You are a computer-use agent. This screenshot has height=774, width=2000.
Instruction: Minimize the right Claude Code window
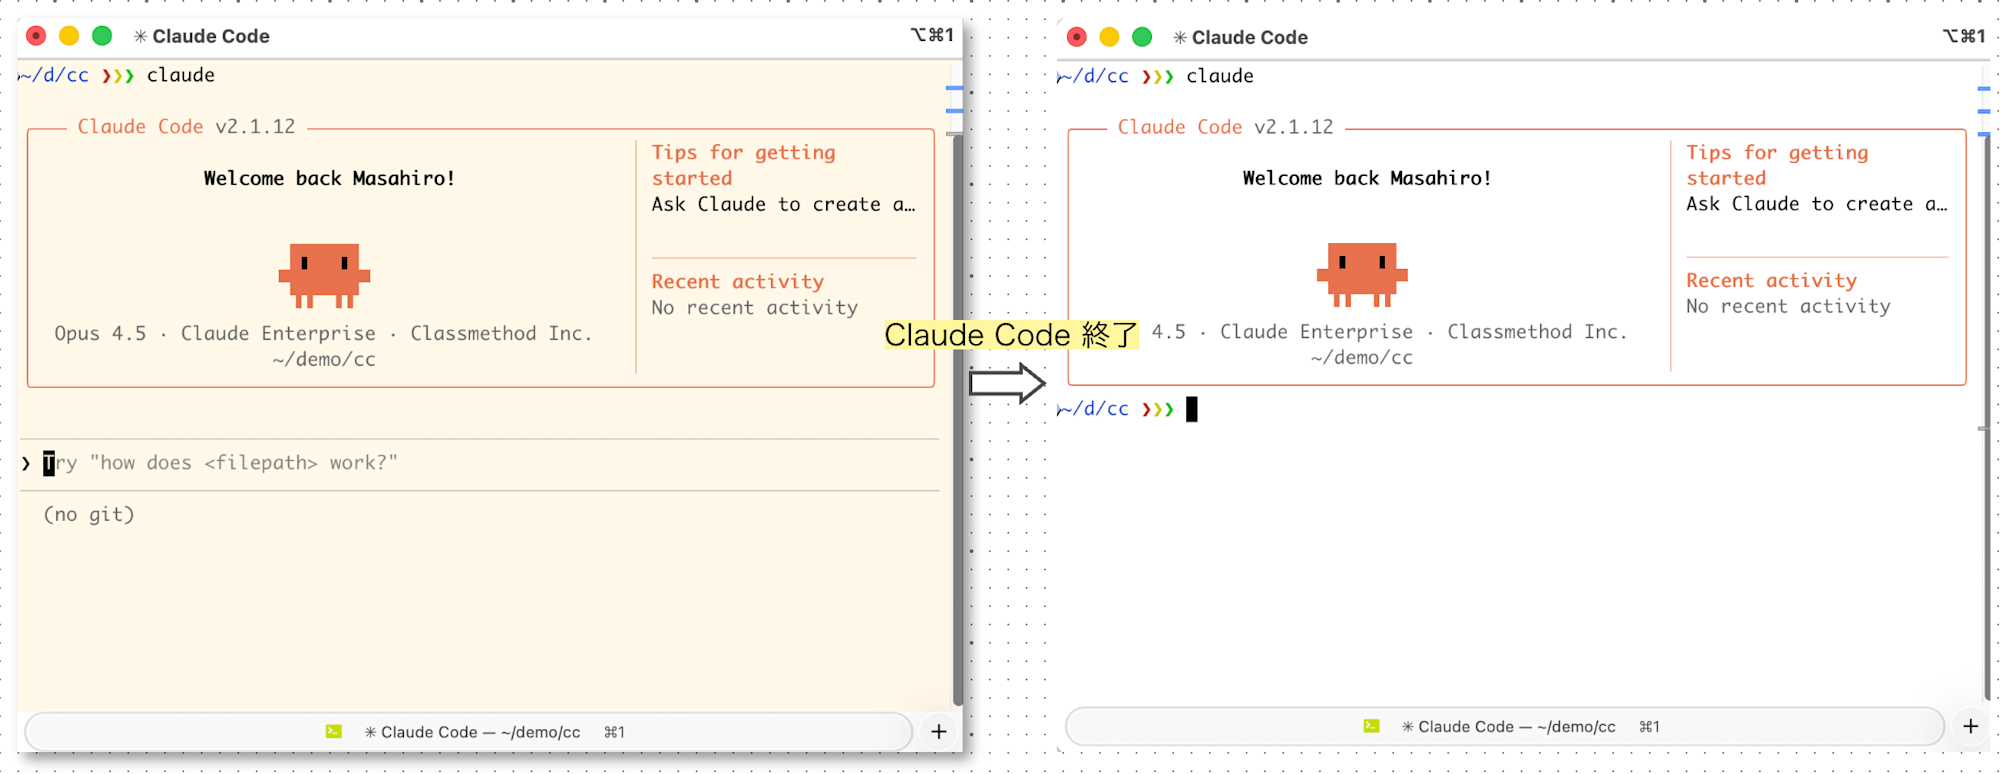pos(1109,37)
